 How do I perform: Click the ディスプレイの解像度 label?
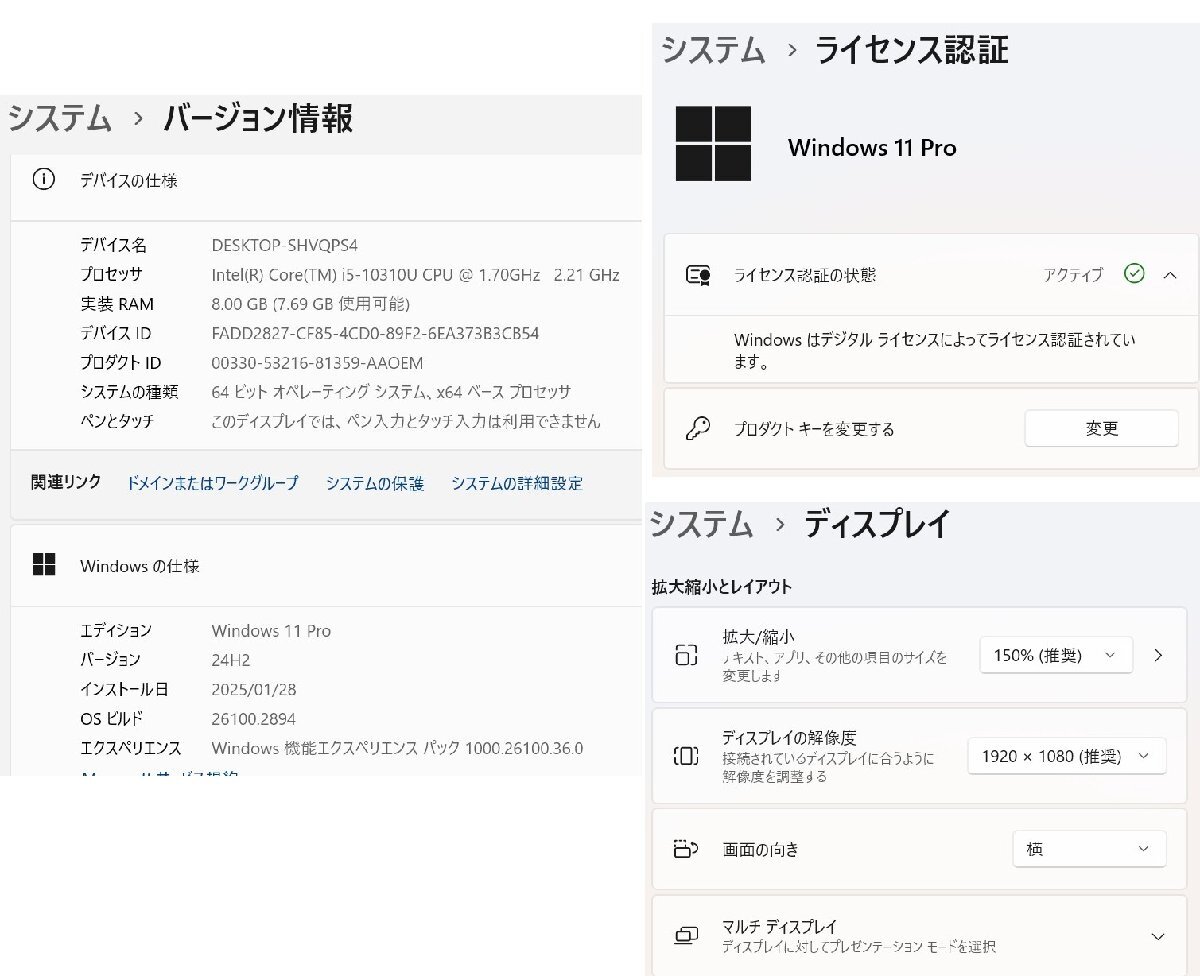click(x=789, y=738)
